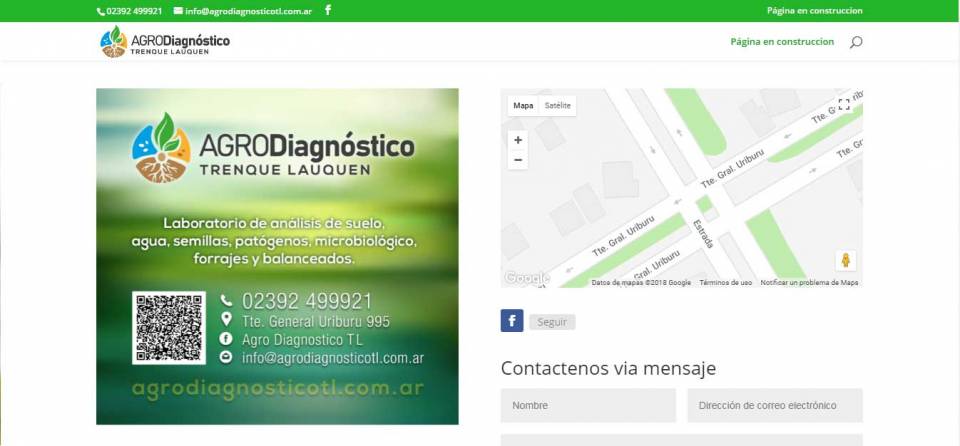Open 'Términos de uso' map link
The height and width of the screenshot is (446, 960).
[x=726, y=282]
